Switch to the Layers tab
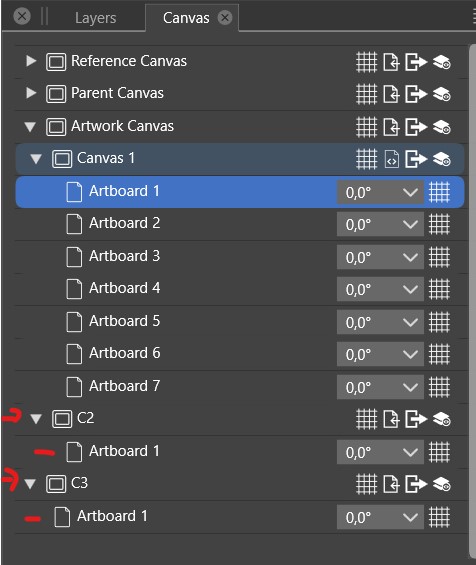This screenshot has height=565, width=476. (95, 18)
